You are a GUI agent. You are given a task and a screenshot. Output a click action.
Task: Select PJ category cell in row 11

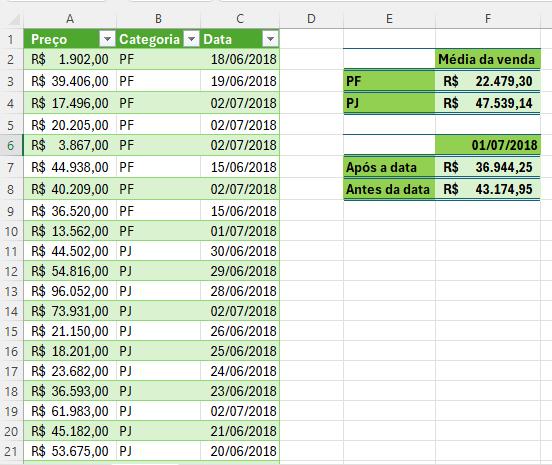(x=158, y=251)
